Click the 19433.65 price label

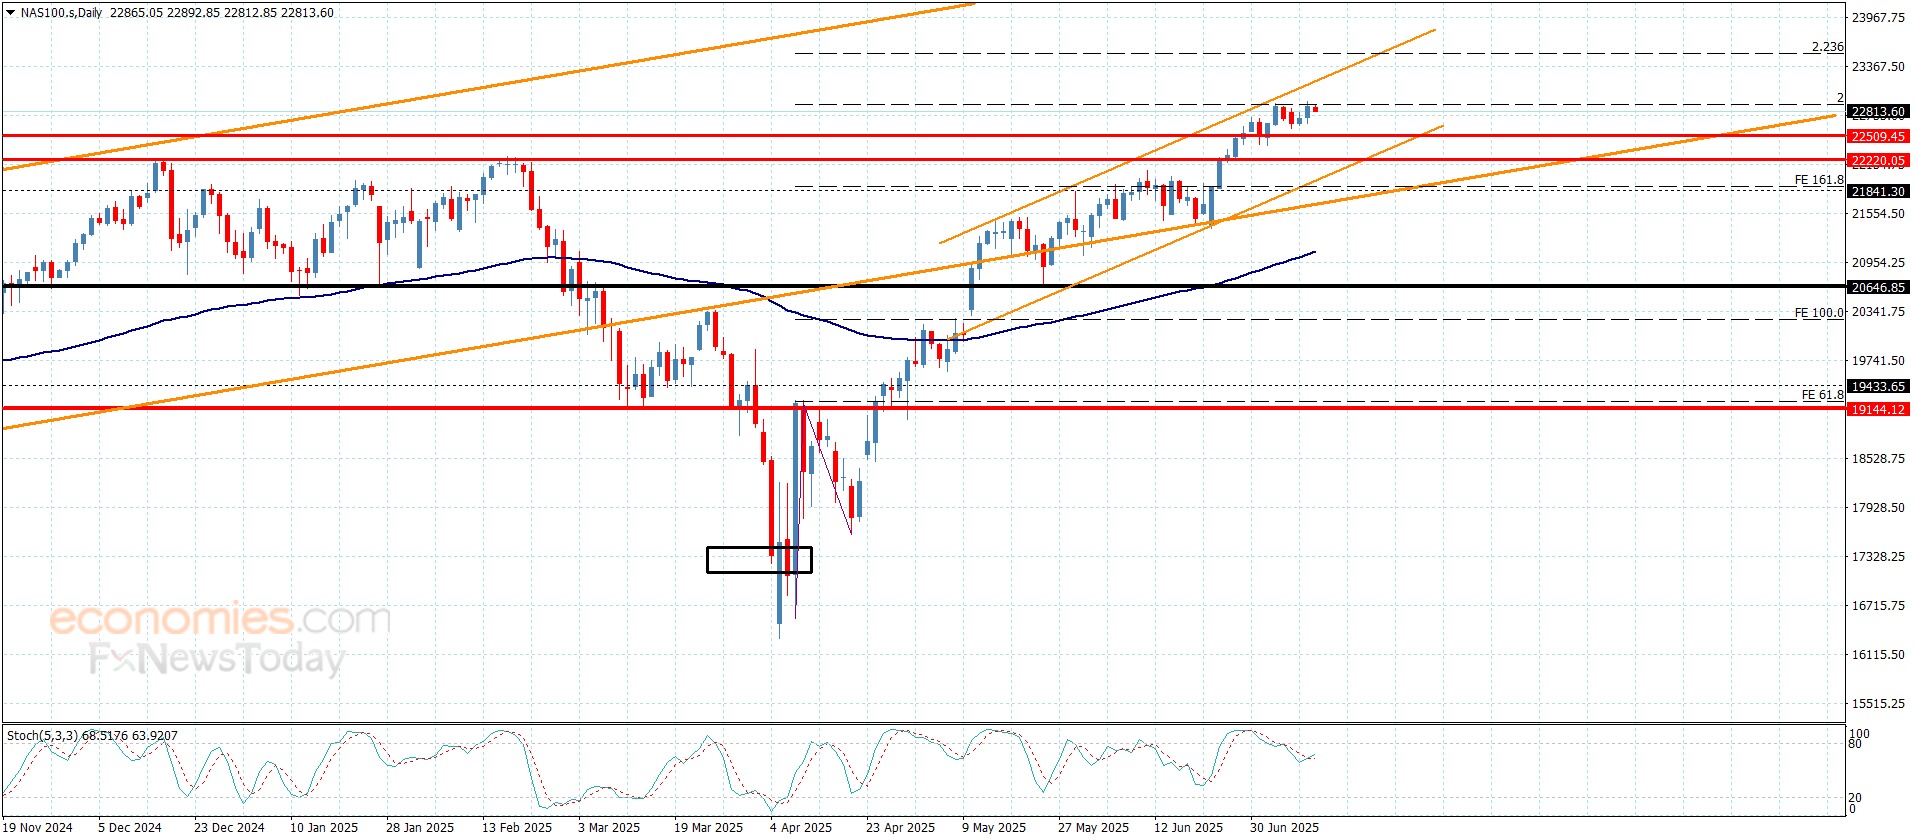1878,387
